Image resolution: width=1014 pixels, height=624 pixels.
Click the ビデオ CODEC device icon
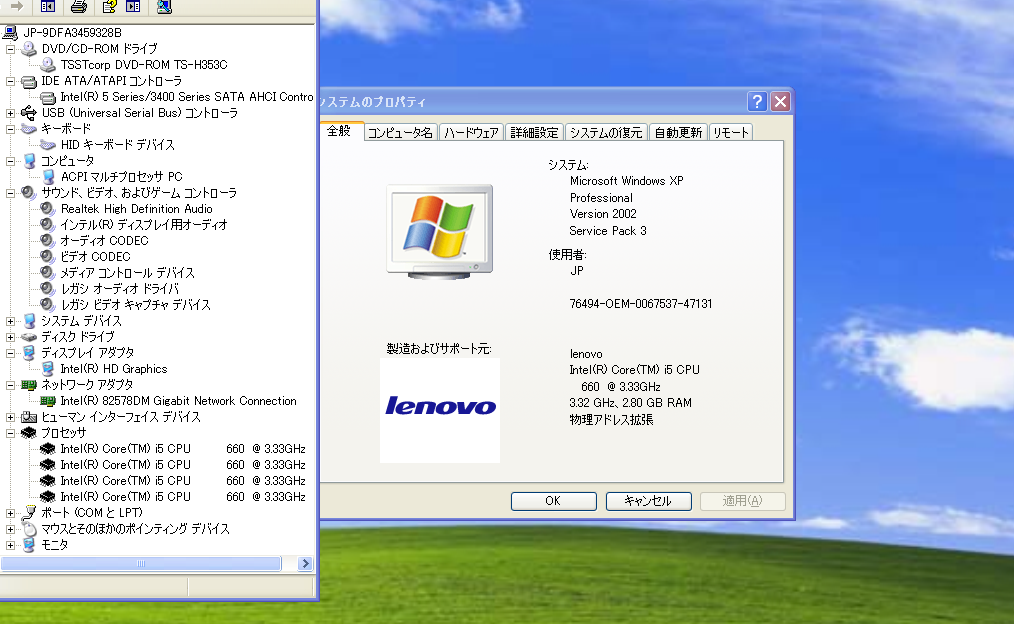pyautogui.click(x=47, y=257)
